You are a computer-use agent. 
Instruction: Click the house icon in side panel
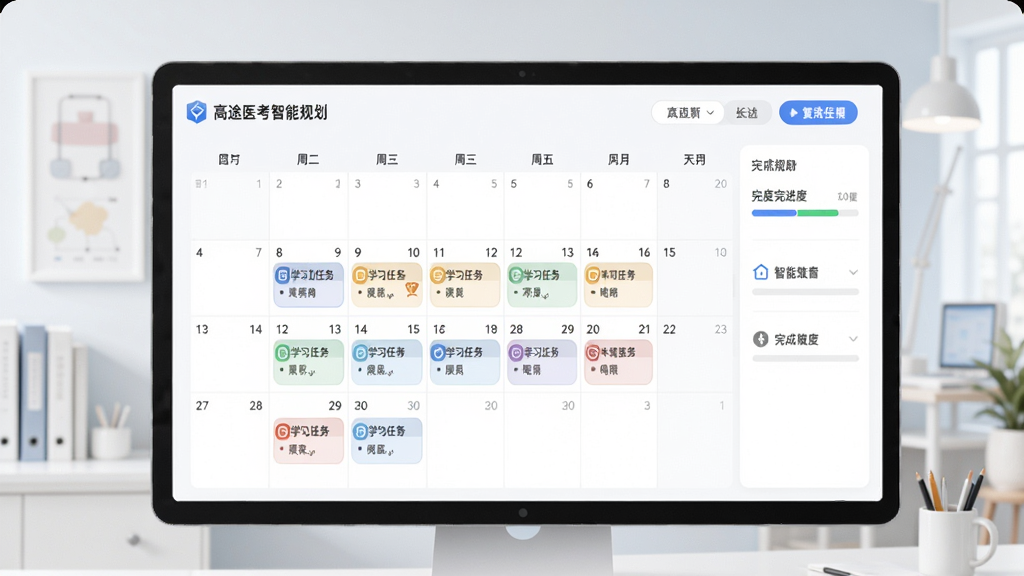tap(761, 272)
